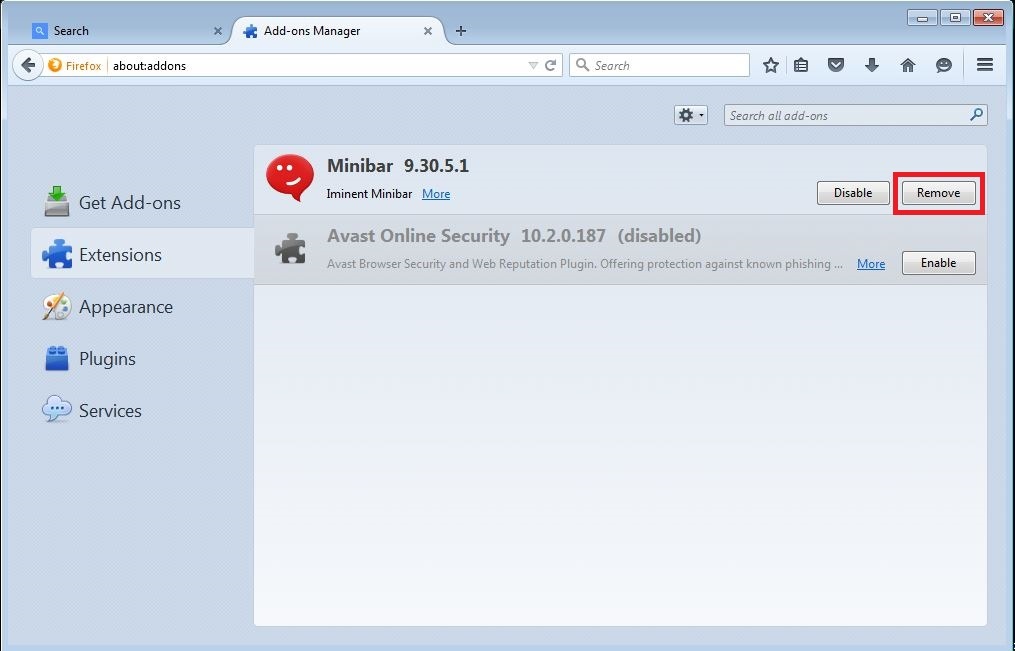The image size is (1015, 651).
Task: Open the Downloads arrow icon
Action: [x=872, y=65]
